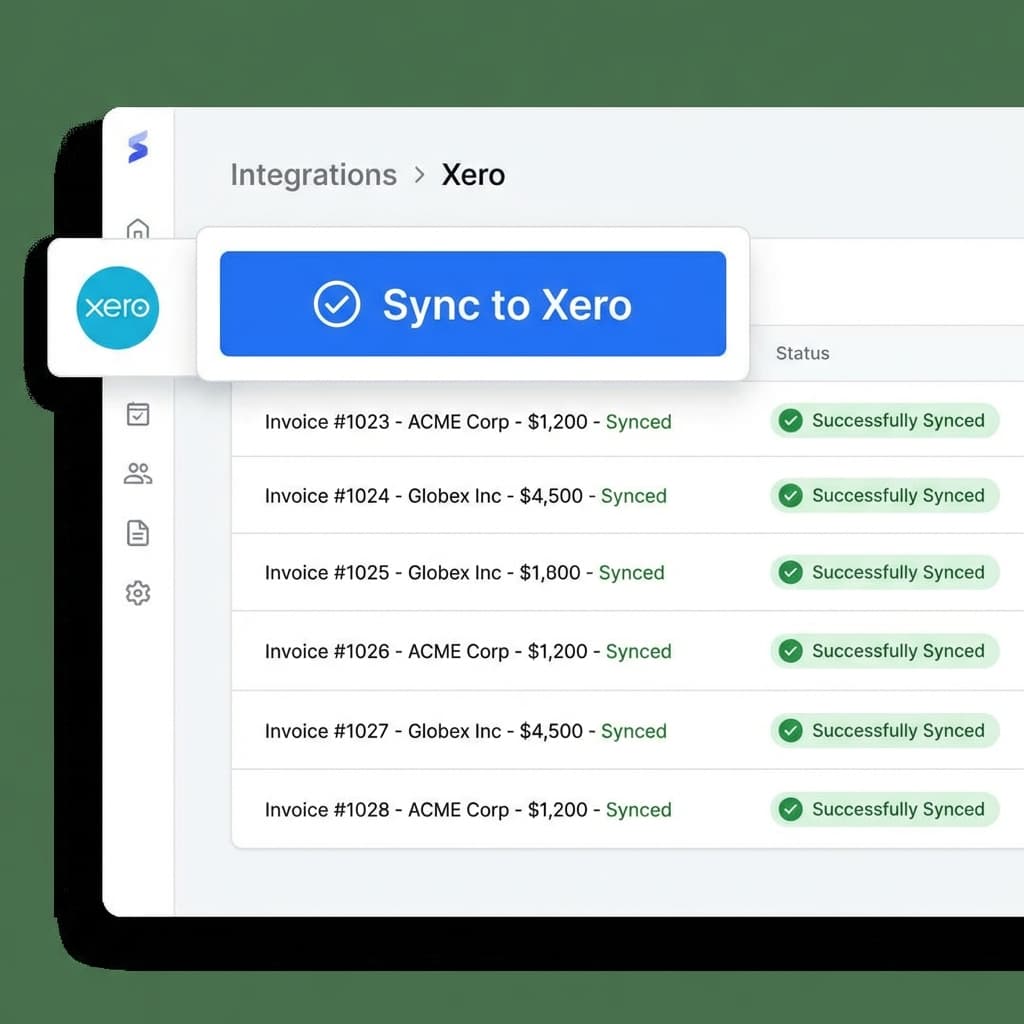Open the Home page via house icon
This screenshot has height=1024, width=1024.
tap(137, 228)
